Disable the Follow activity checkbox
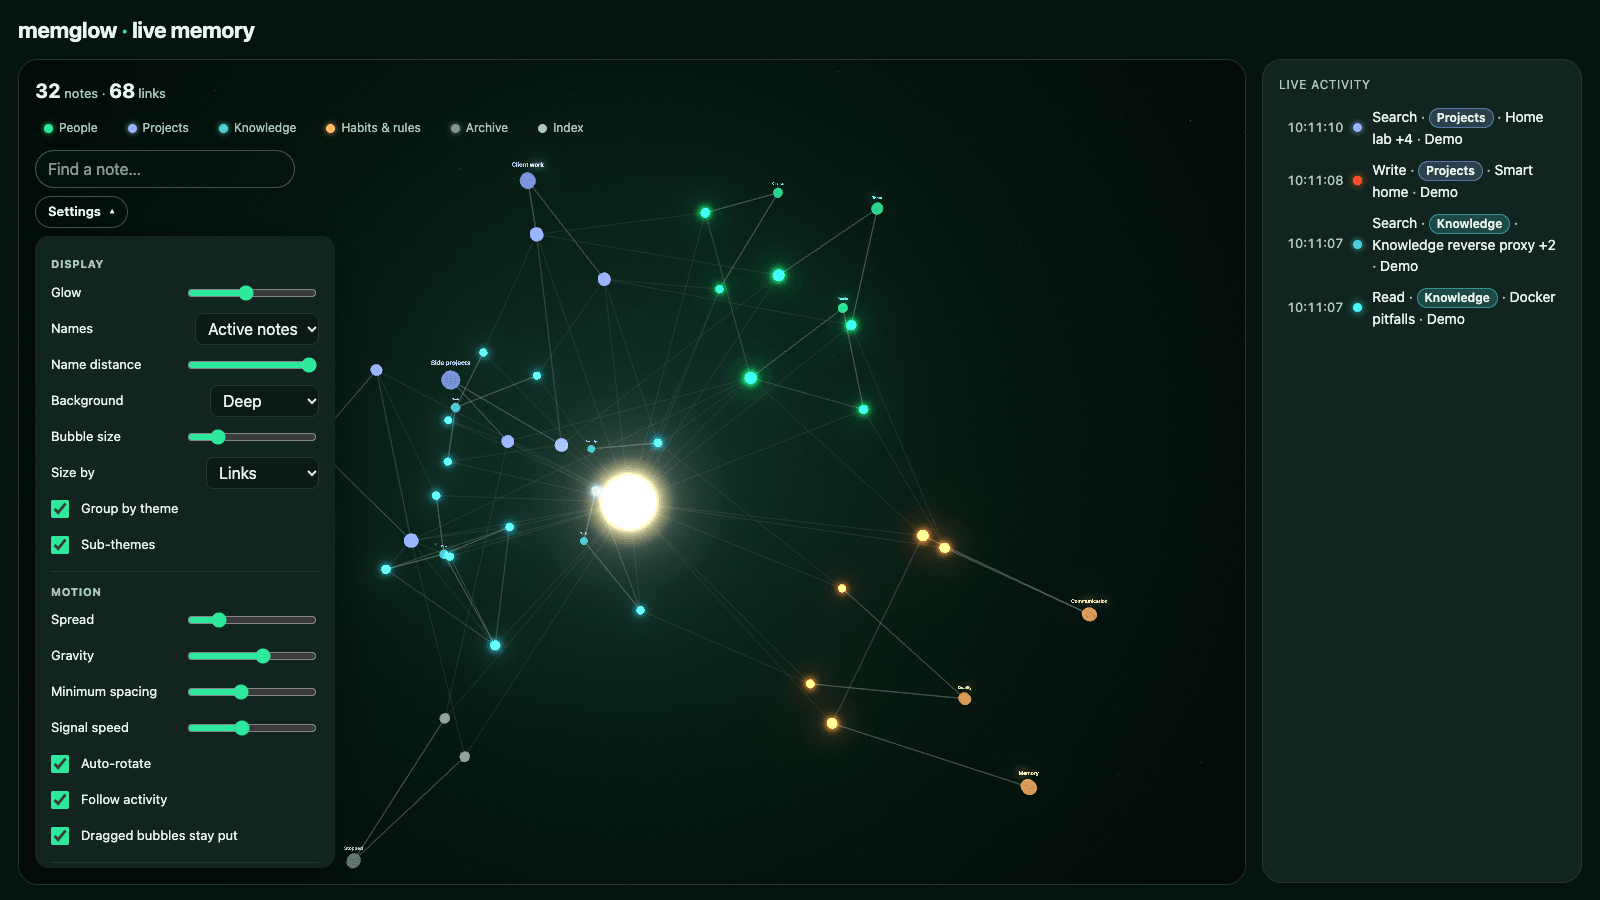This screenshot has height=900, width=1600. (x=60, y=800)
